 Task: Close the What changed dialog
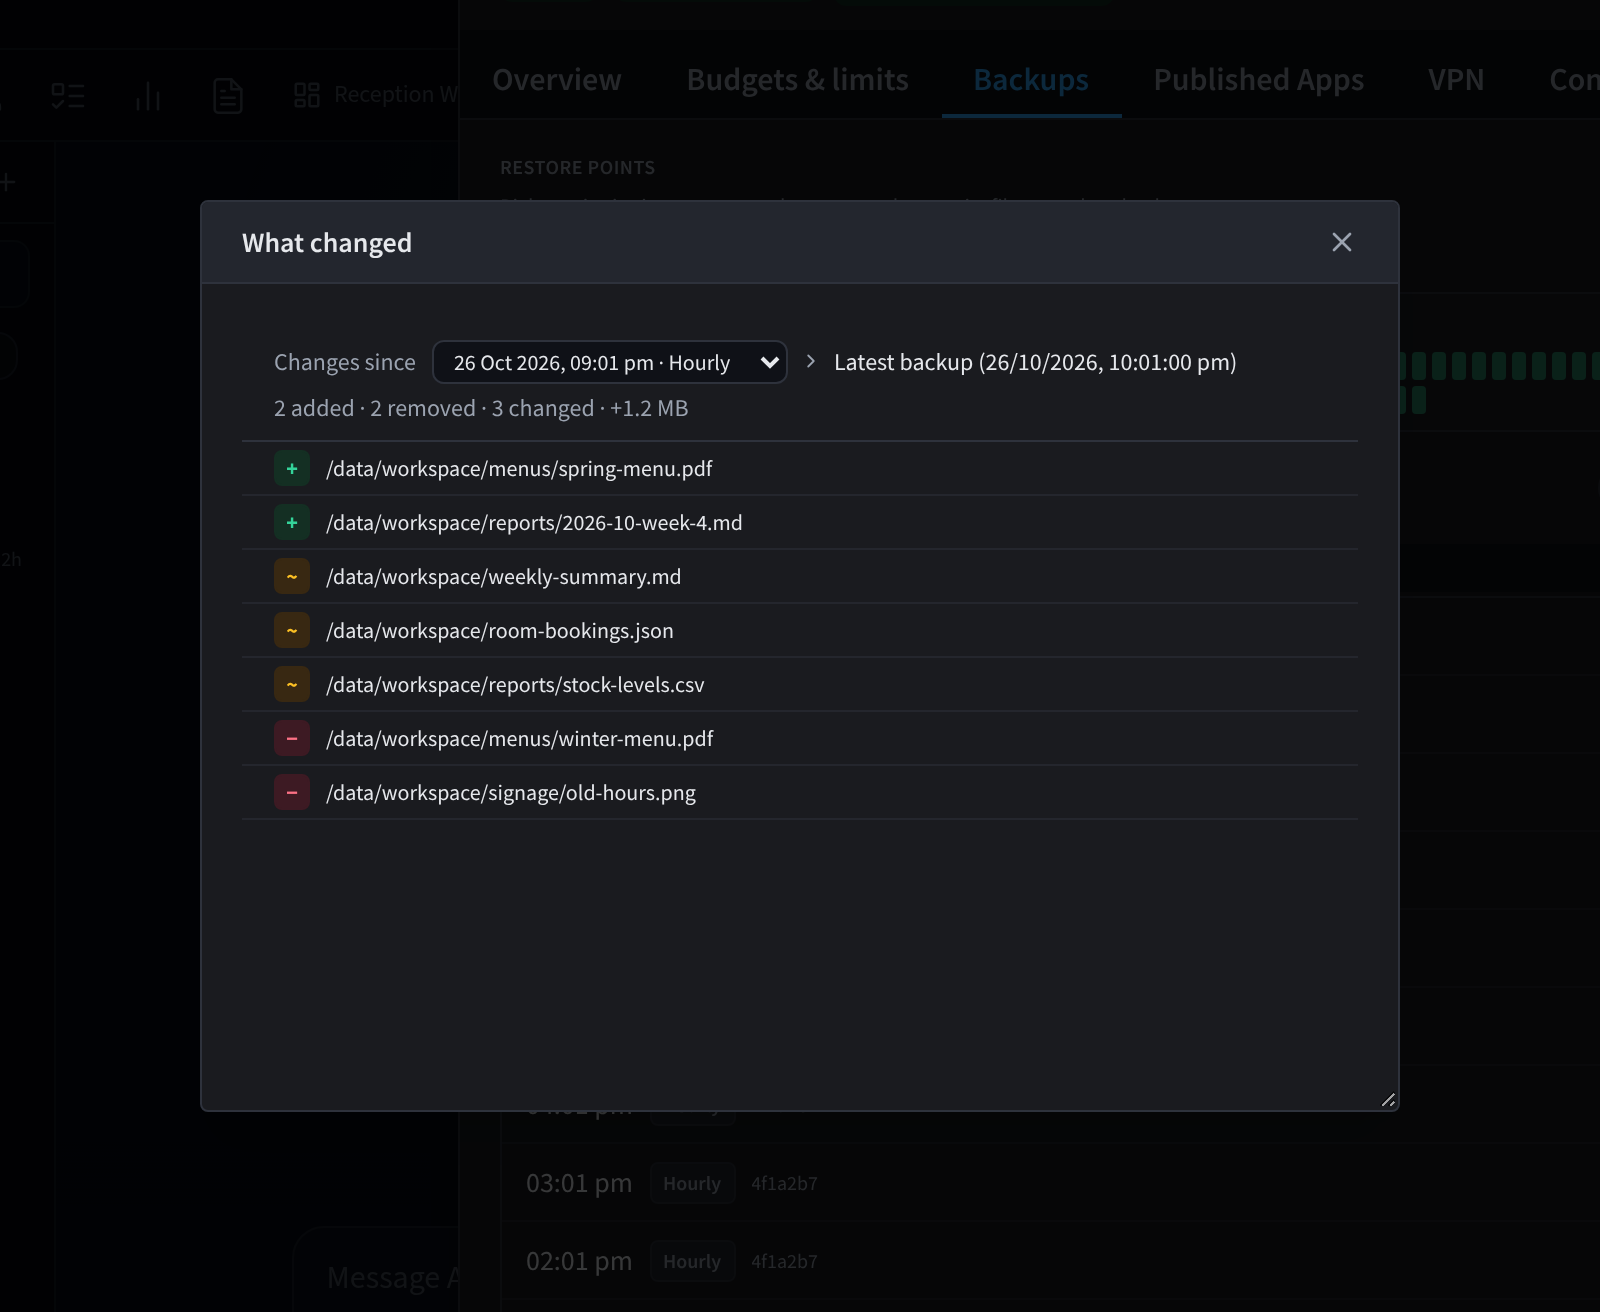click(1341, 242)
